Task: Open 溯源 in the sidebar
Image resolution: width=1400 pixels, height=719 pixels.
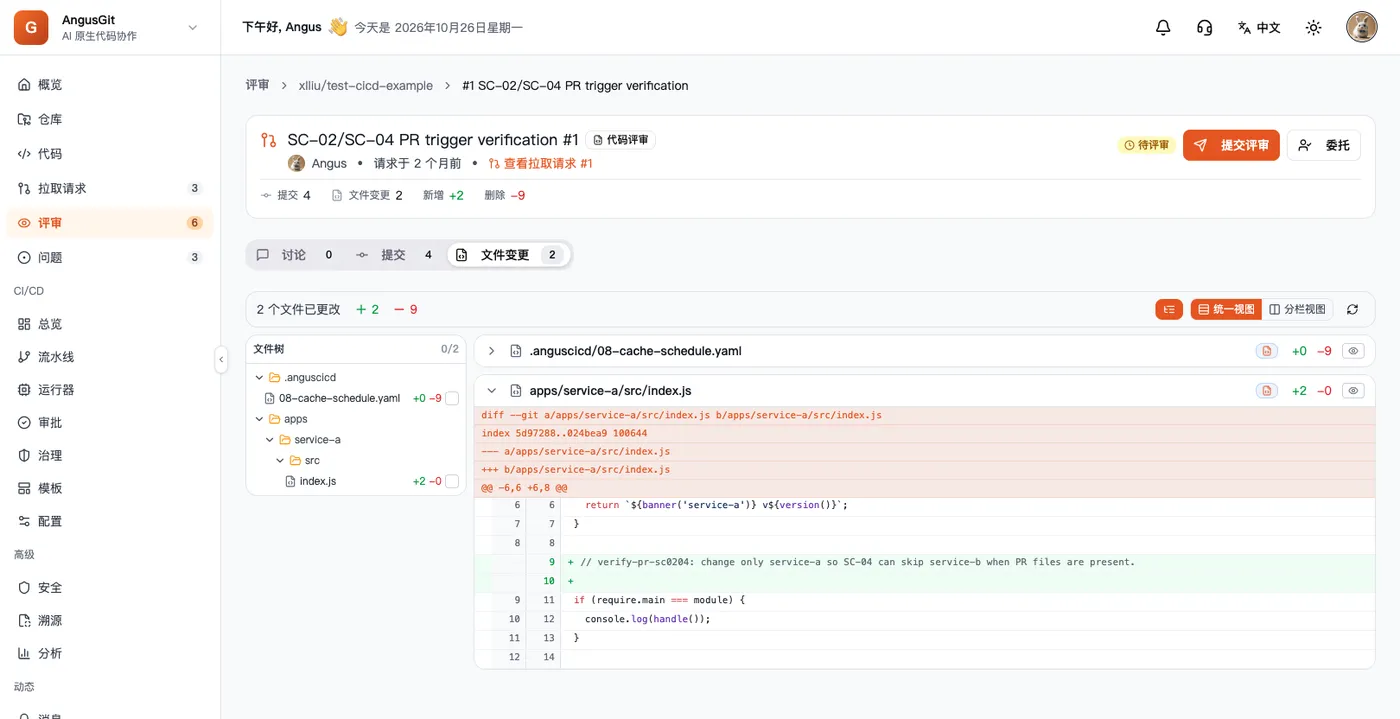Action: [110, 620]
